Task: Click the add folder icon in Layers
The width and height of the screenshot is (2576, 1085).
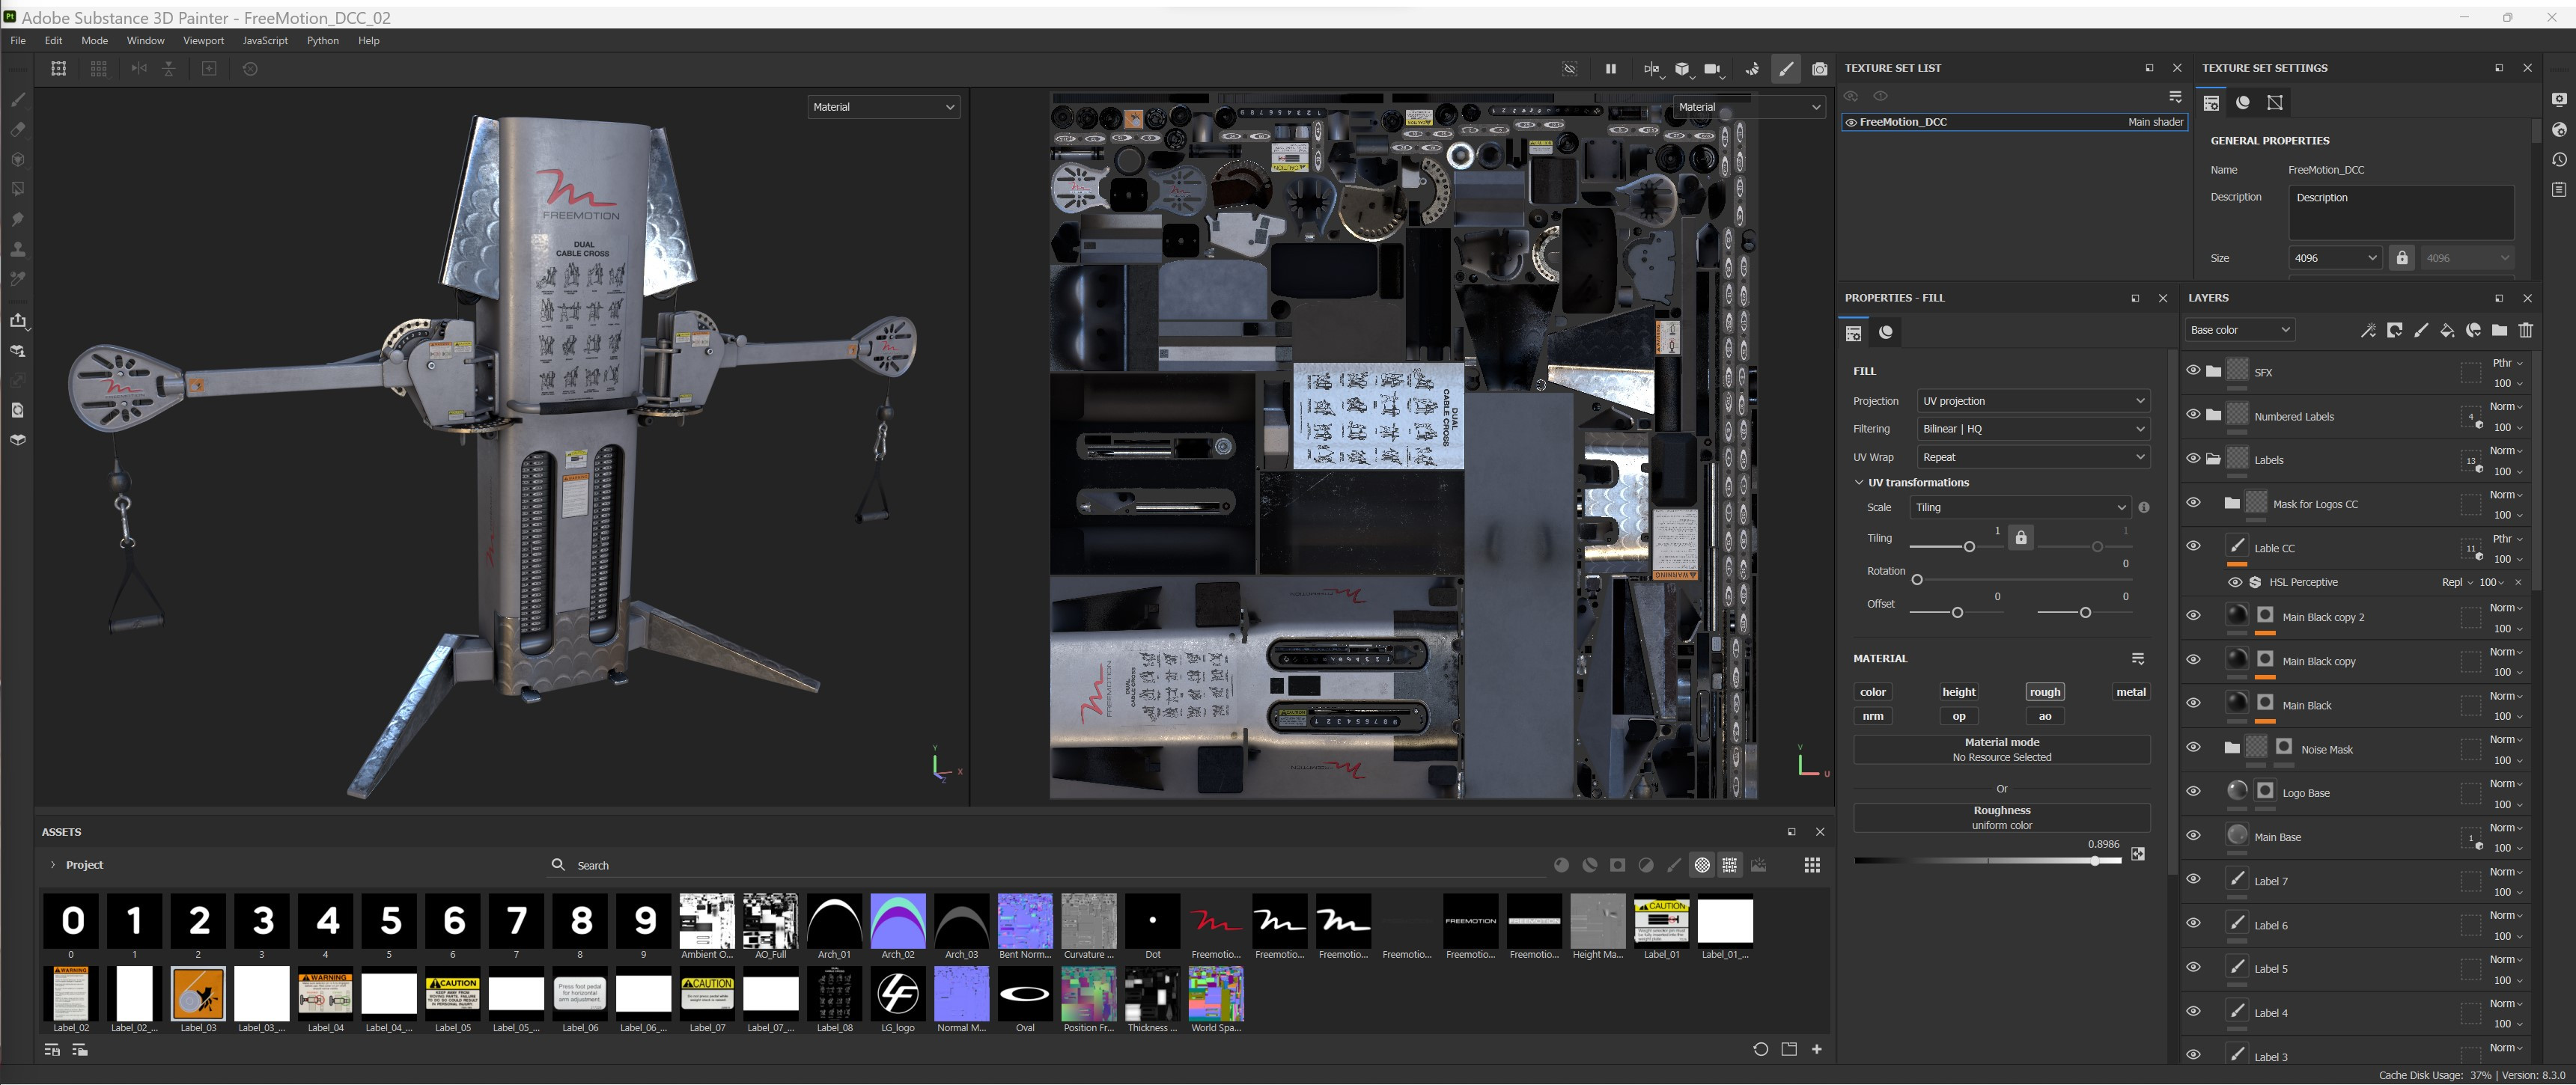Action: pyautogui.click(x=2499, y=330)
